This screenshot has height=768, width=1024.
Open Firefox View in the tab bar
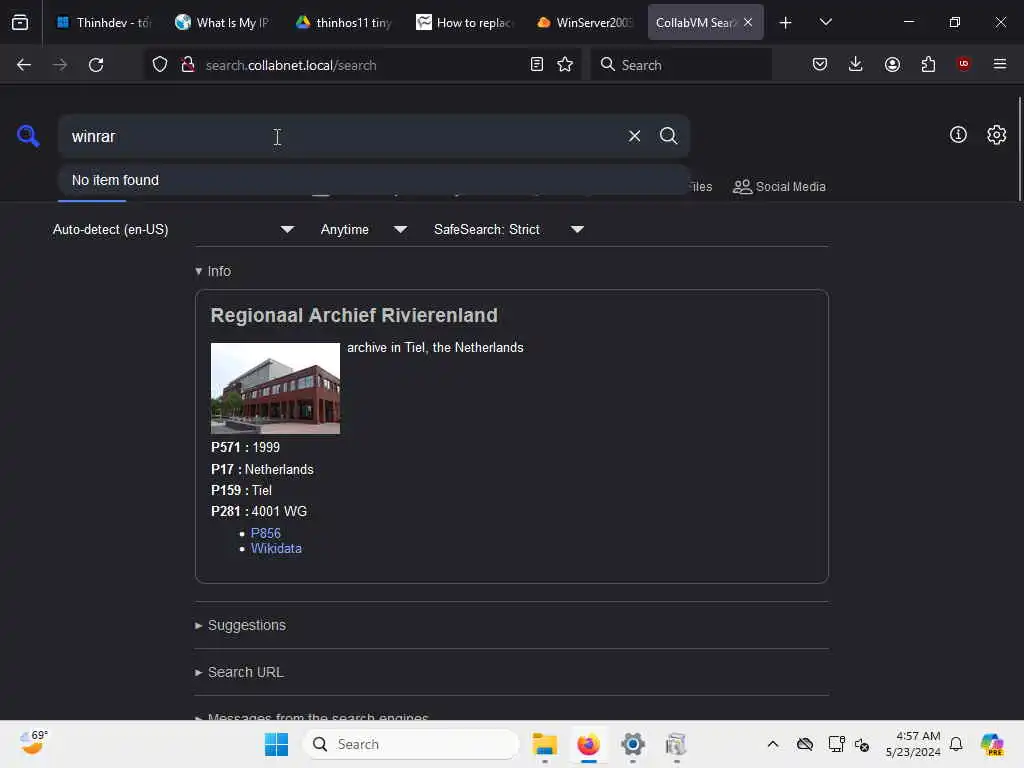point(20,22)
